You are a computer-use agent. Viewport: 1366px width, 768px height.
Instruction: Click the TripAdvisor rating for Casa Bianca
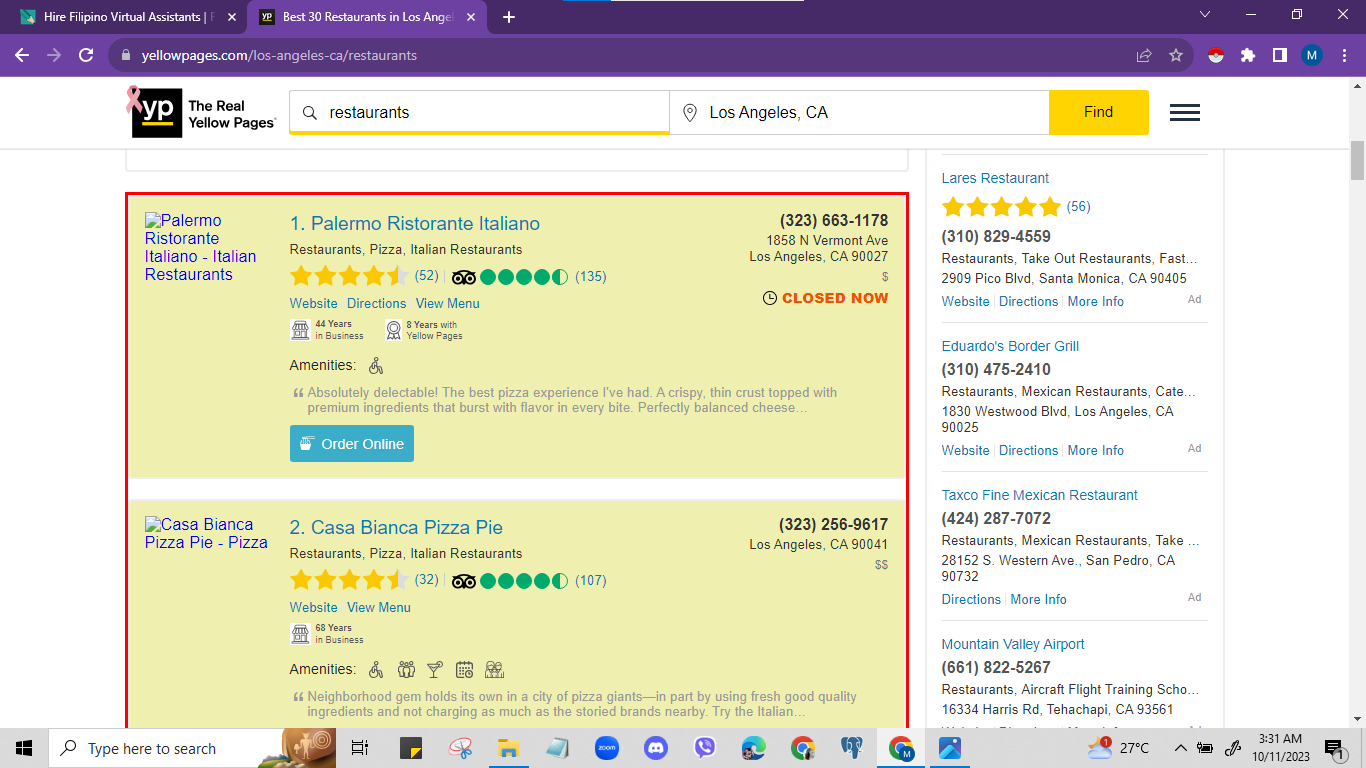(529, 580)
